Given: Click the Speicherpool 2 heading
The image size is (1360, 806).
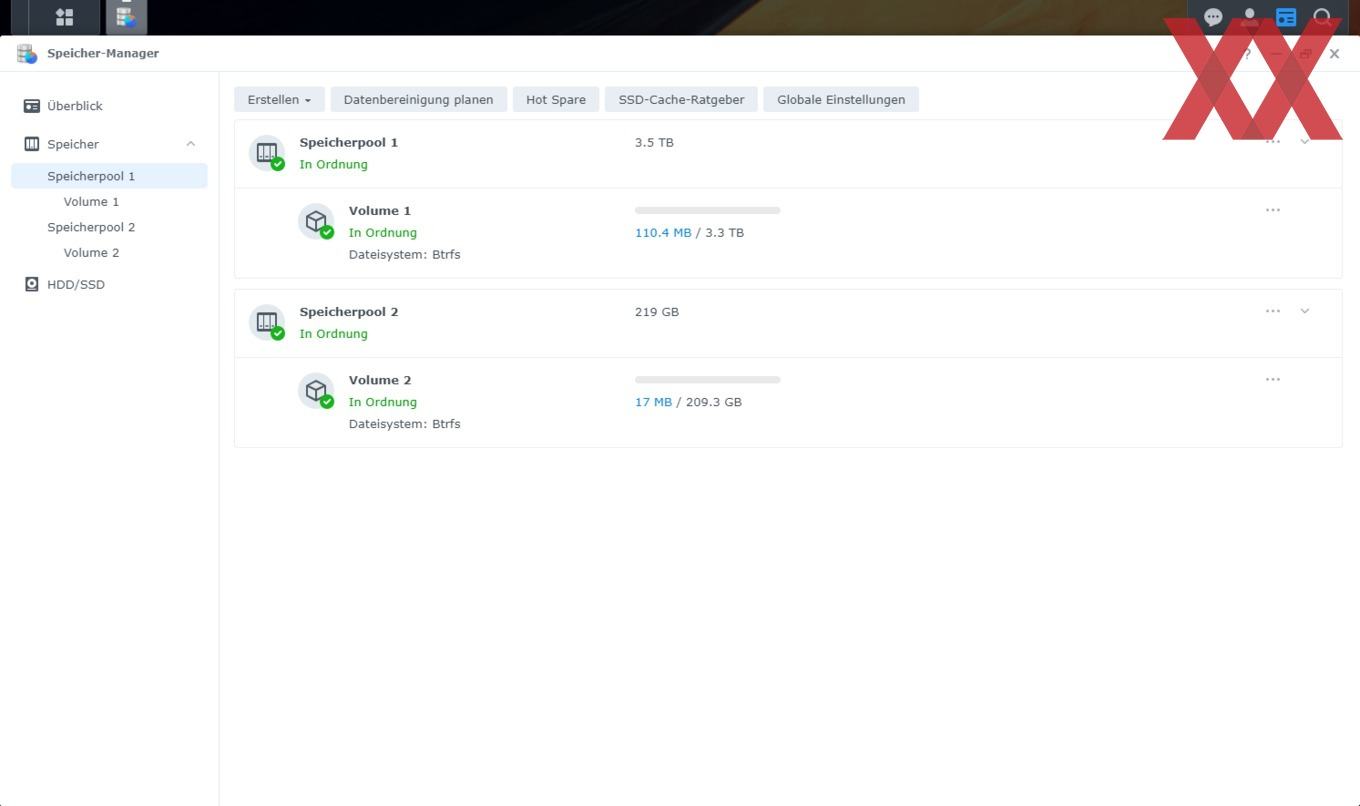Looking at the screenshot, I should tap(349, 311).
